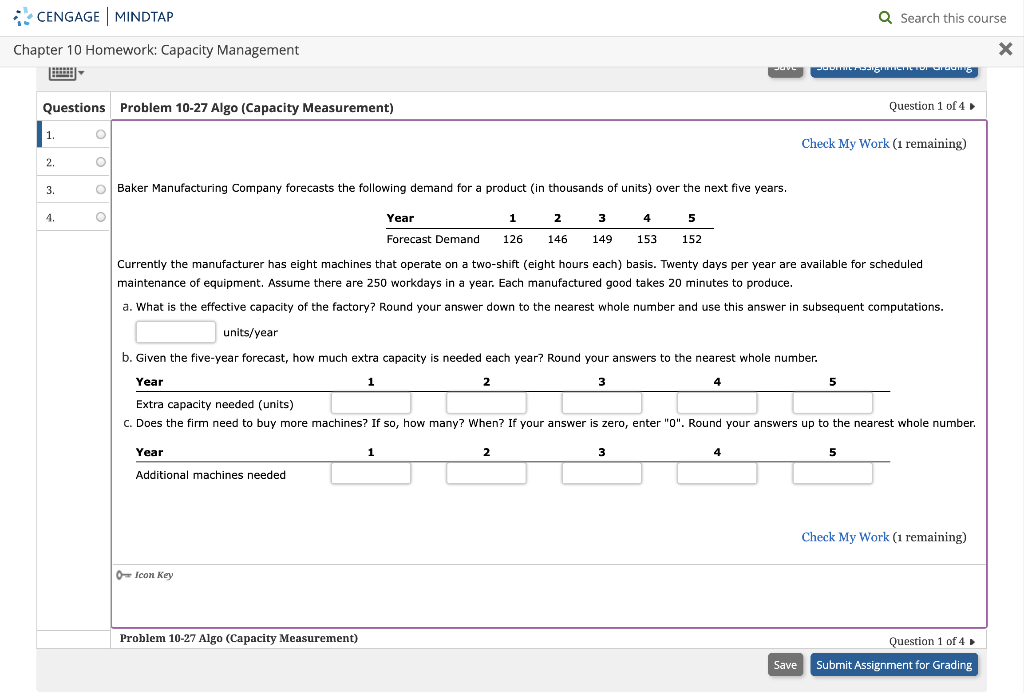Switch to question 2 in the Questions panel

(x=50, y=161)
